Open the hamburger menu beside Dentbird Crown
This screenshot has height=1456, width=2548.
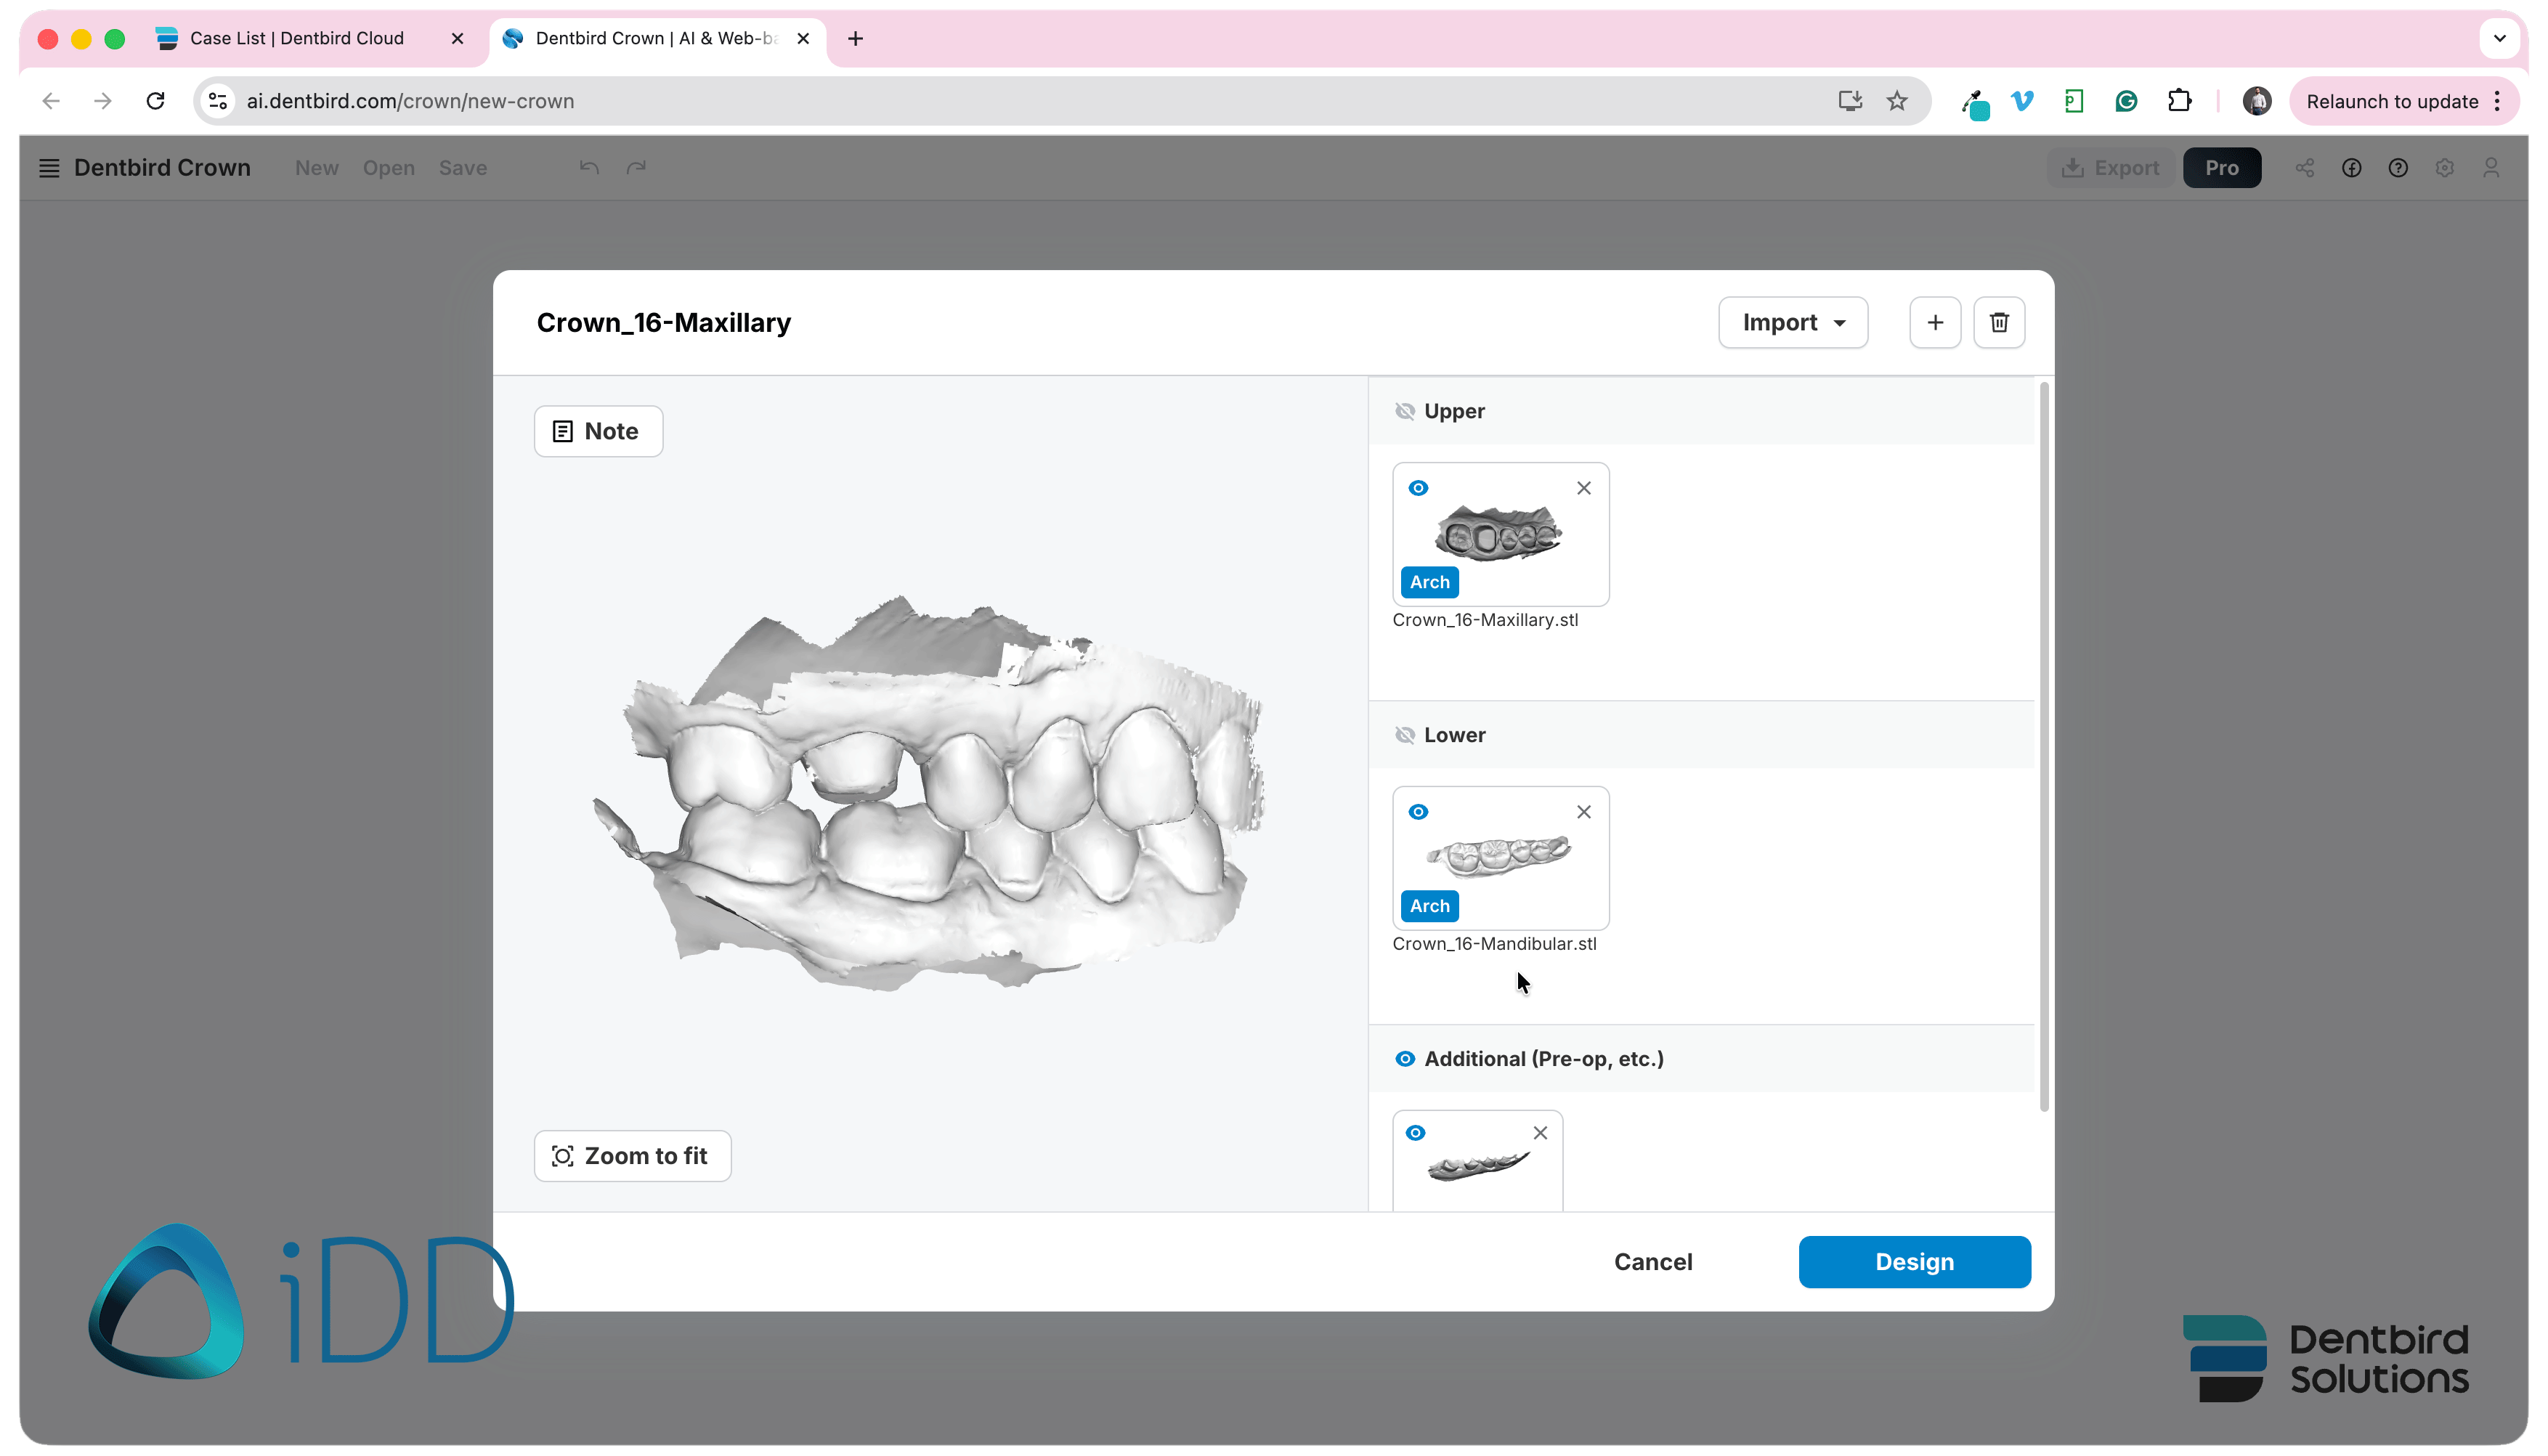pos(49,168)
